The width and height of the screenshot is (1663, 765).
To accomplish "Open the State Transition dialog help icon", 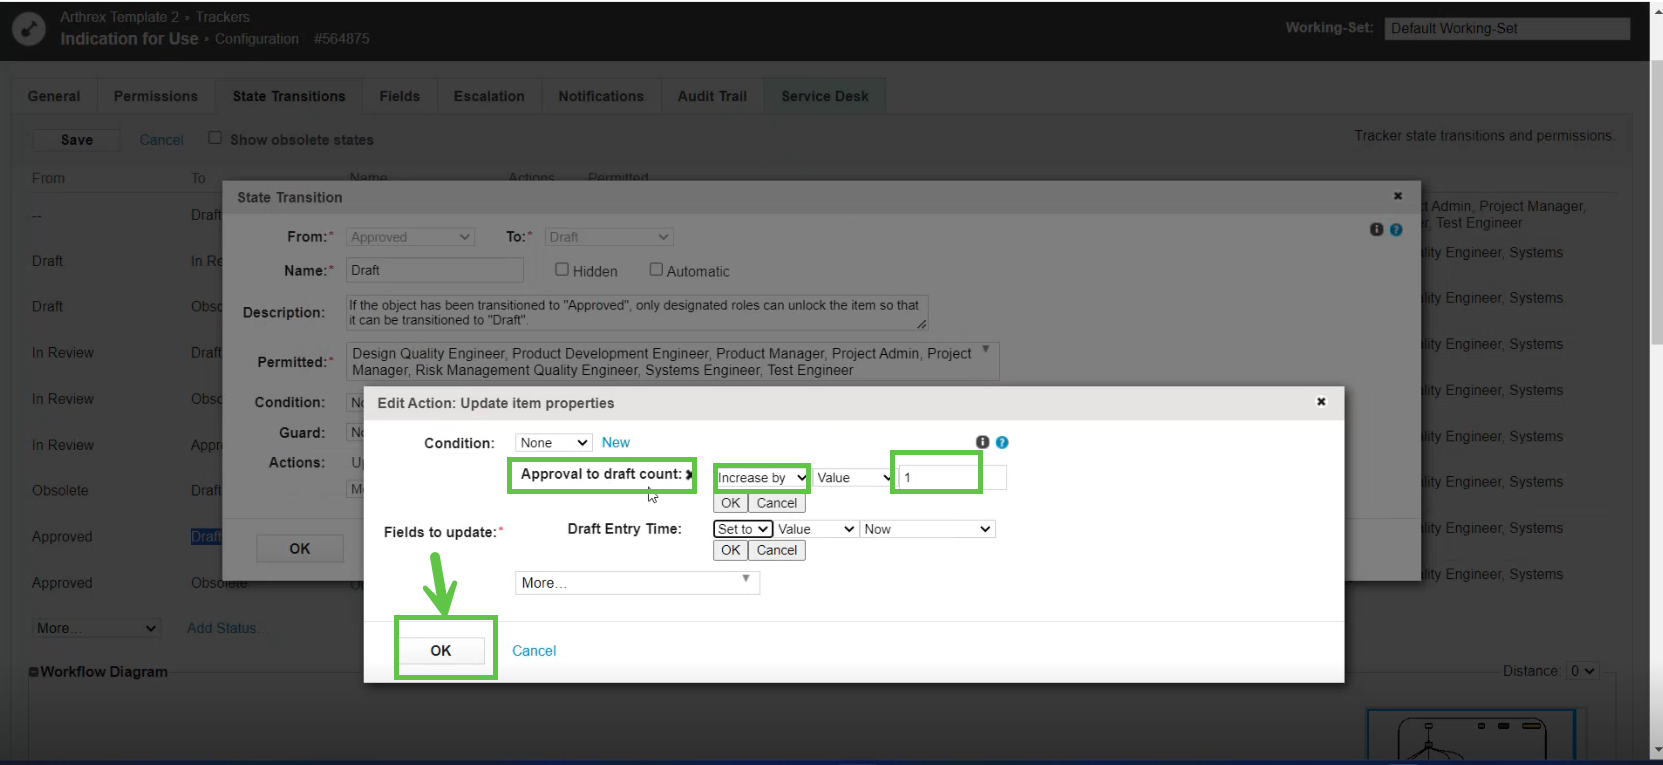I will pos(1396,230).
